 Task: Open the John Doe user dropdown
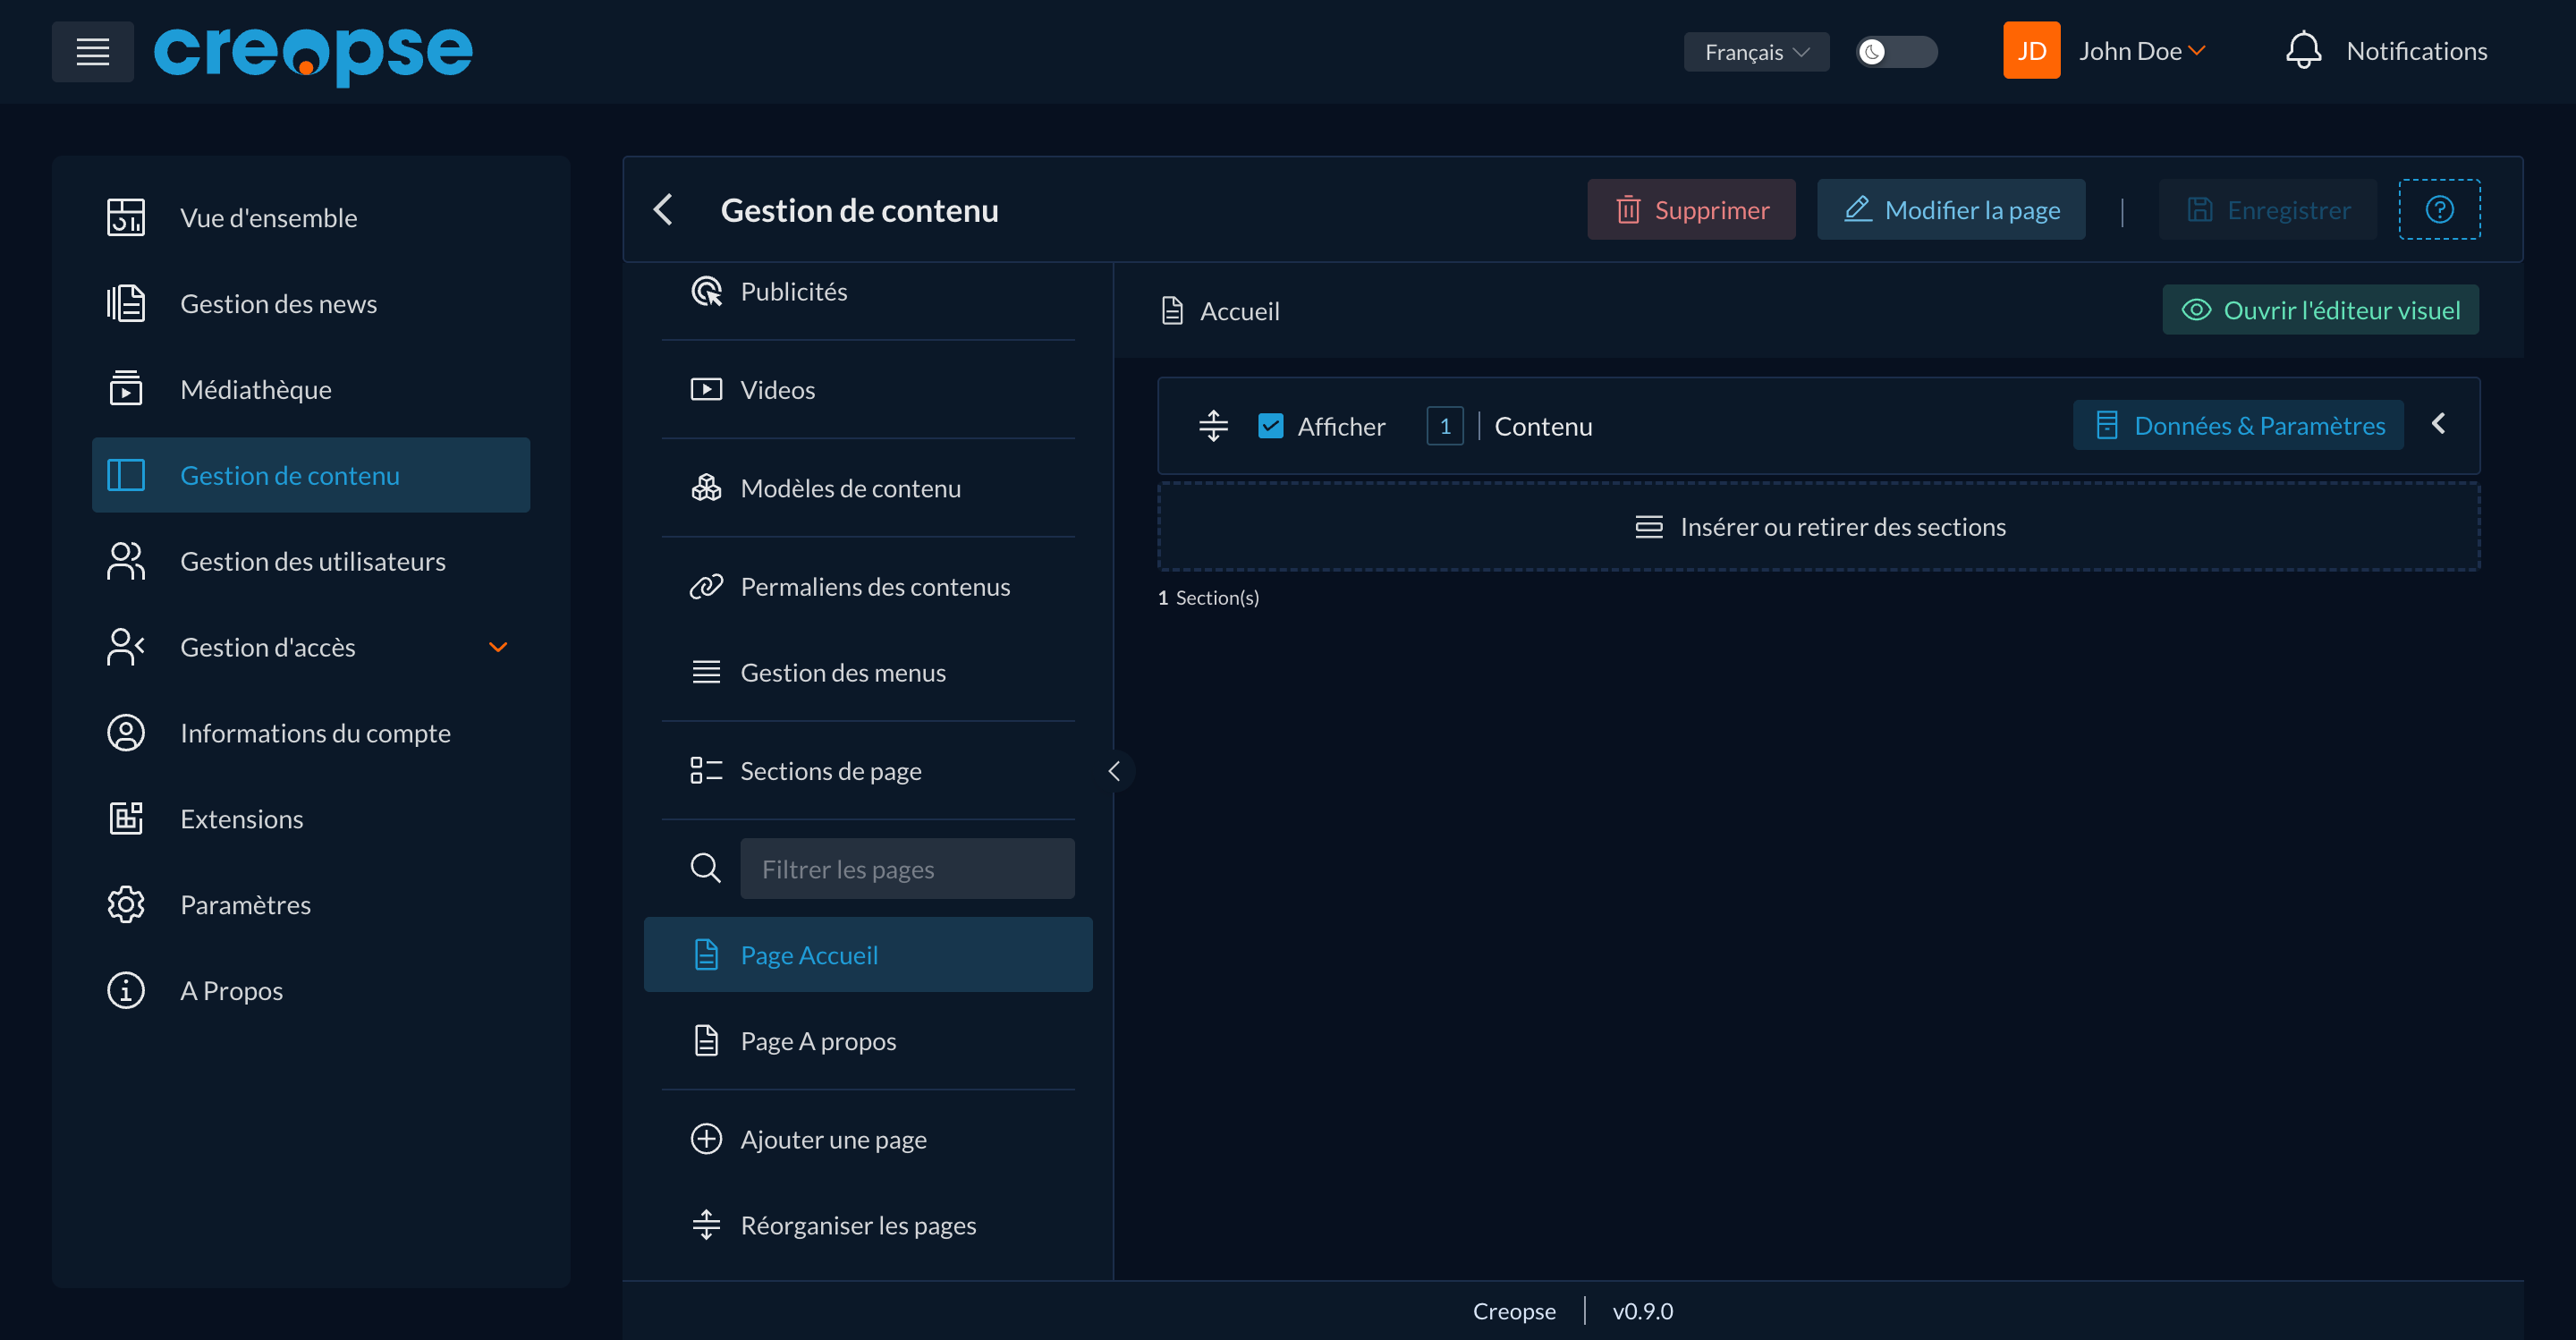[2142, 51]
